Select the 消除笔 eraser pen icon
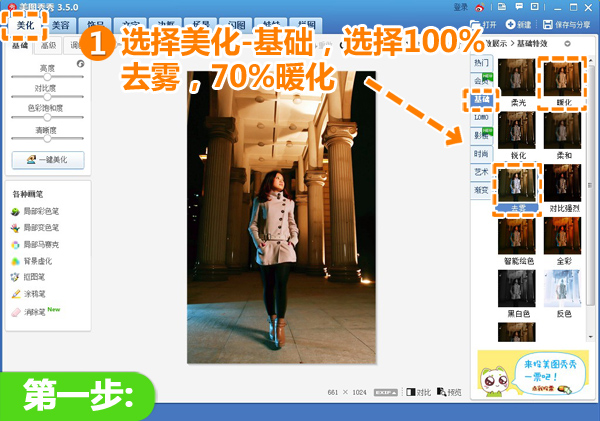600x421 pixels. (15, 312)
